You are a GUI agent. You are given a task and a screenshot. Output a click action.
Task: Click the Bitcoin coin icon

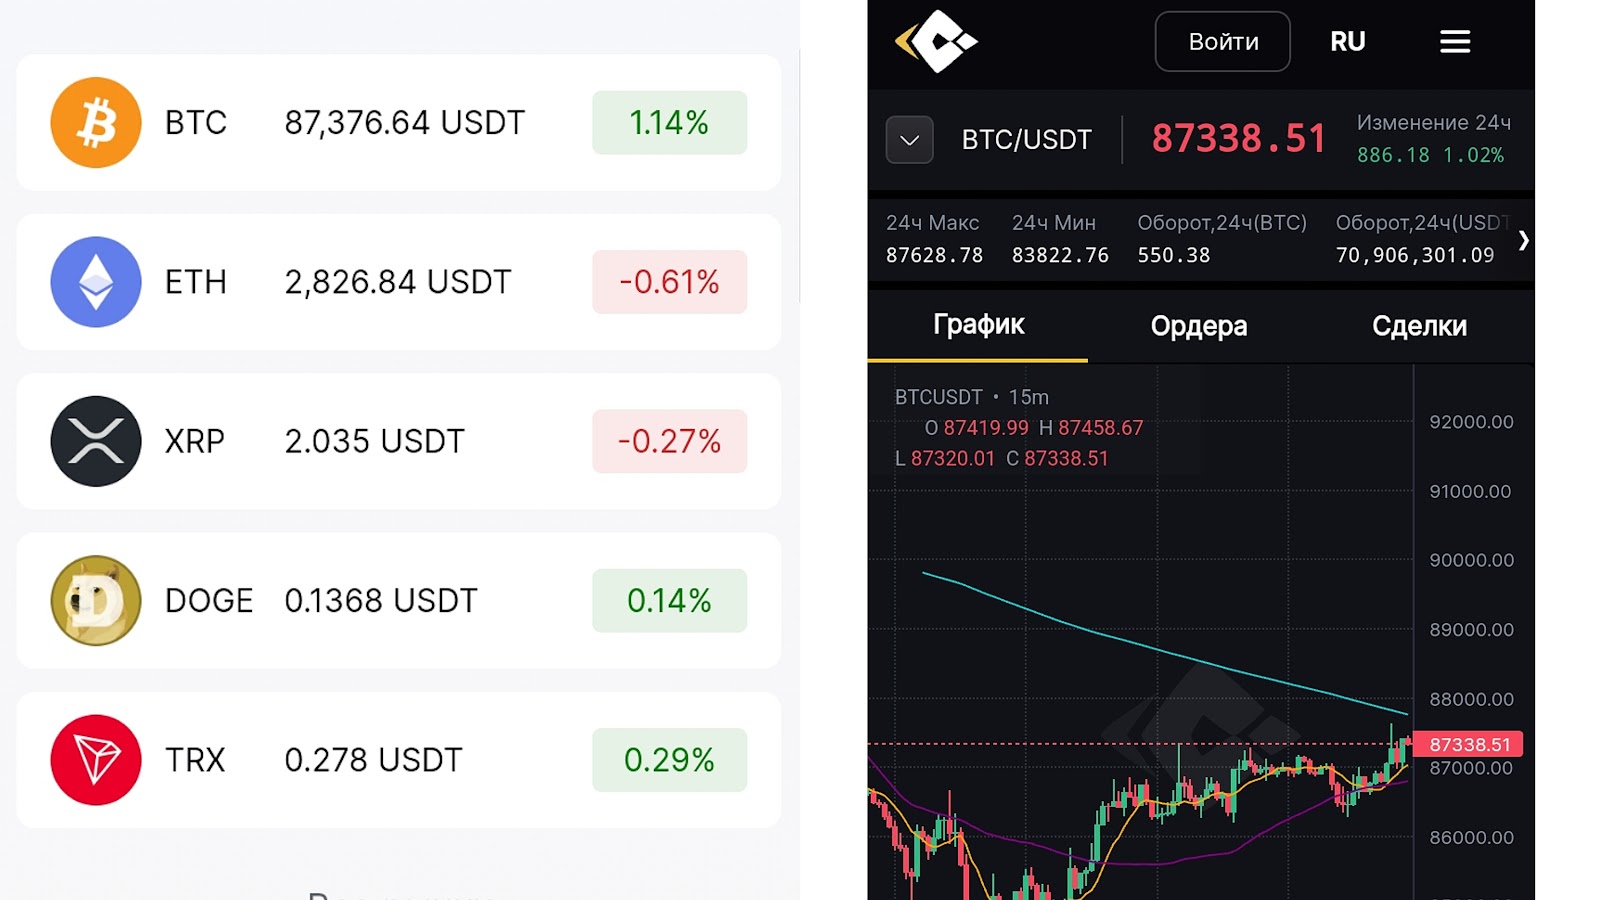pyautogui.click(x=96, y=123)
